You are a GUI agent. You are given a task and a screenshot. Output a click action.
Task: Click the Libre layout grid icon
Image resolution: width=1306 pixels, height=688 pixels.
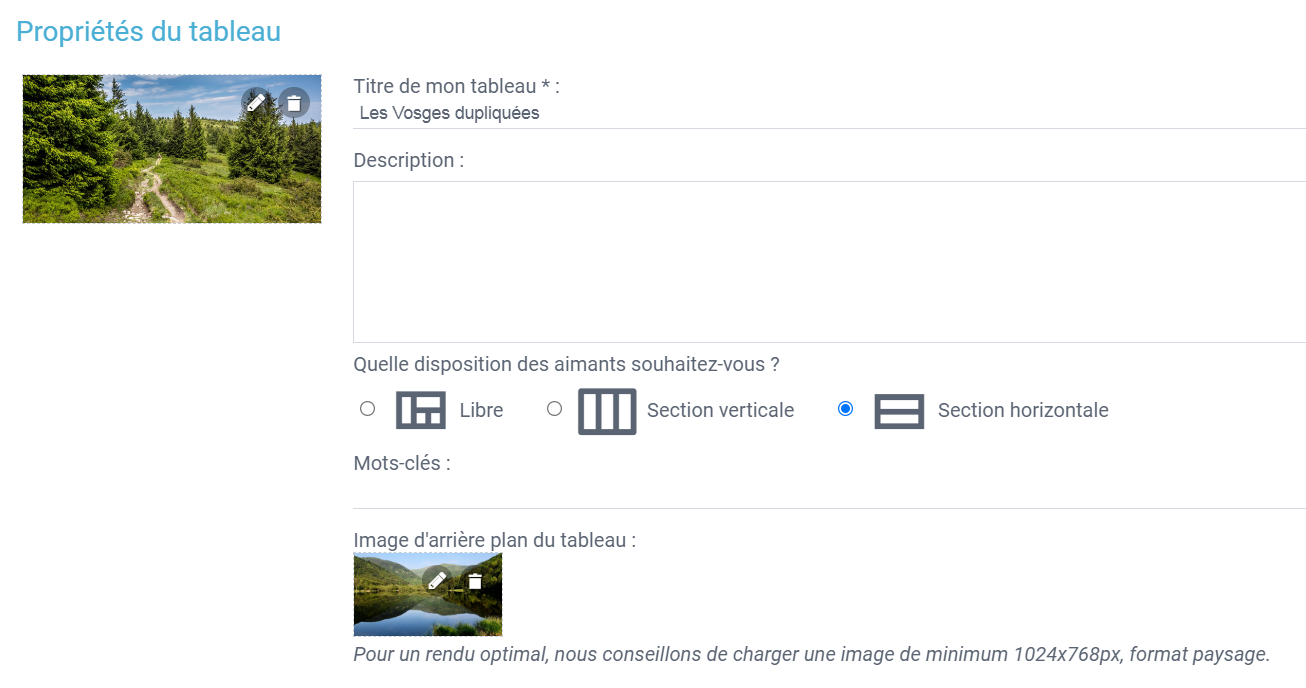point(421,410)
